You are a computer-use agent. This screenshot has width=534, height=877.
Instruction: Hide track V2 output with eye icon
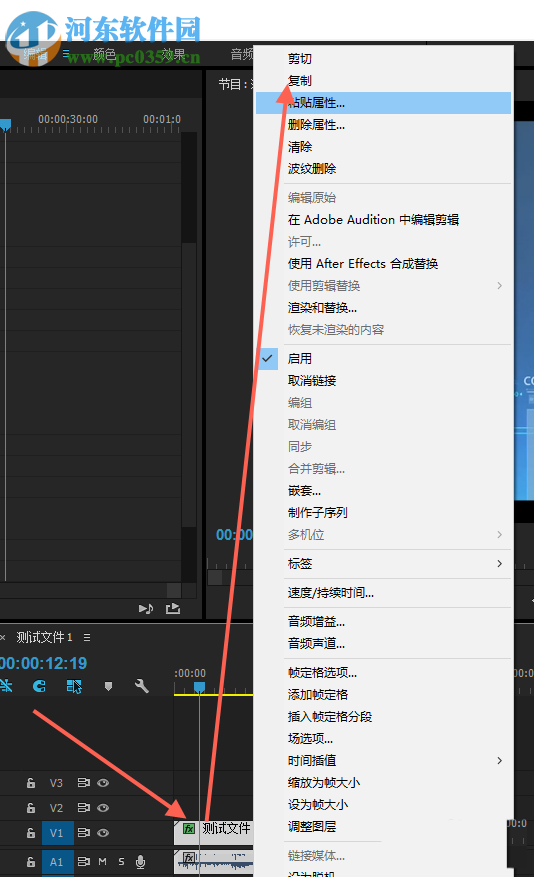103,808
